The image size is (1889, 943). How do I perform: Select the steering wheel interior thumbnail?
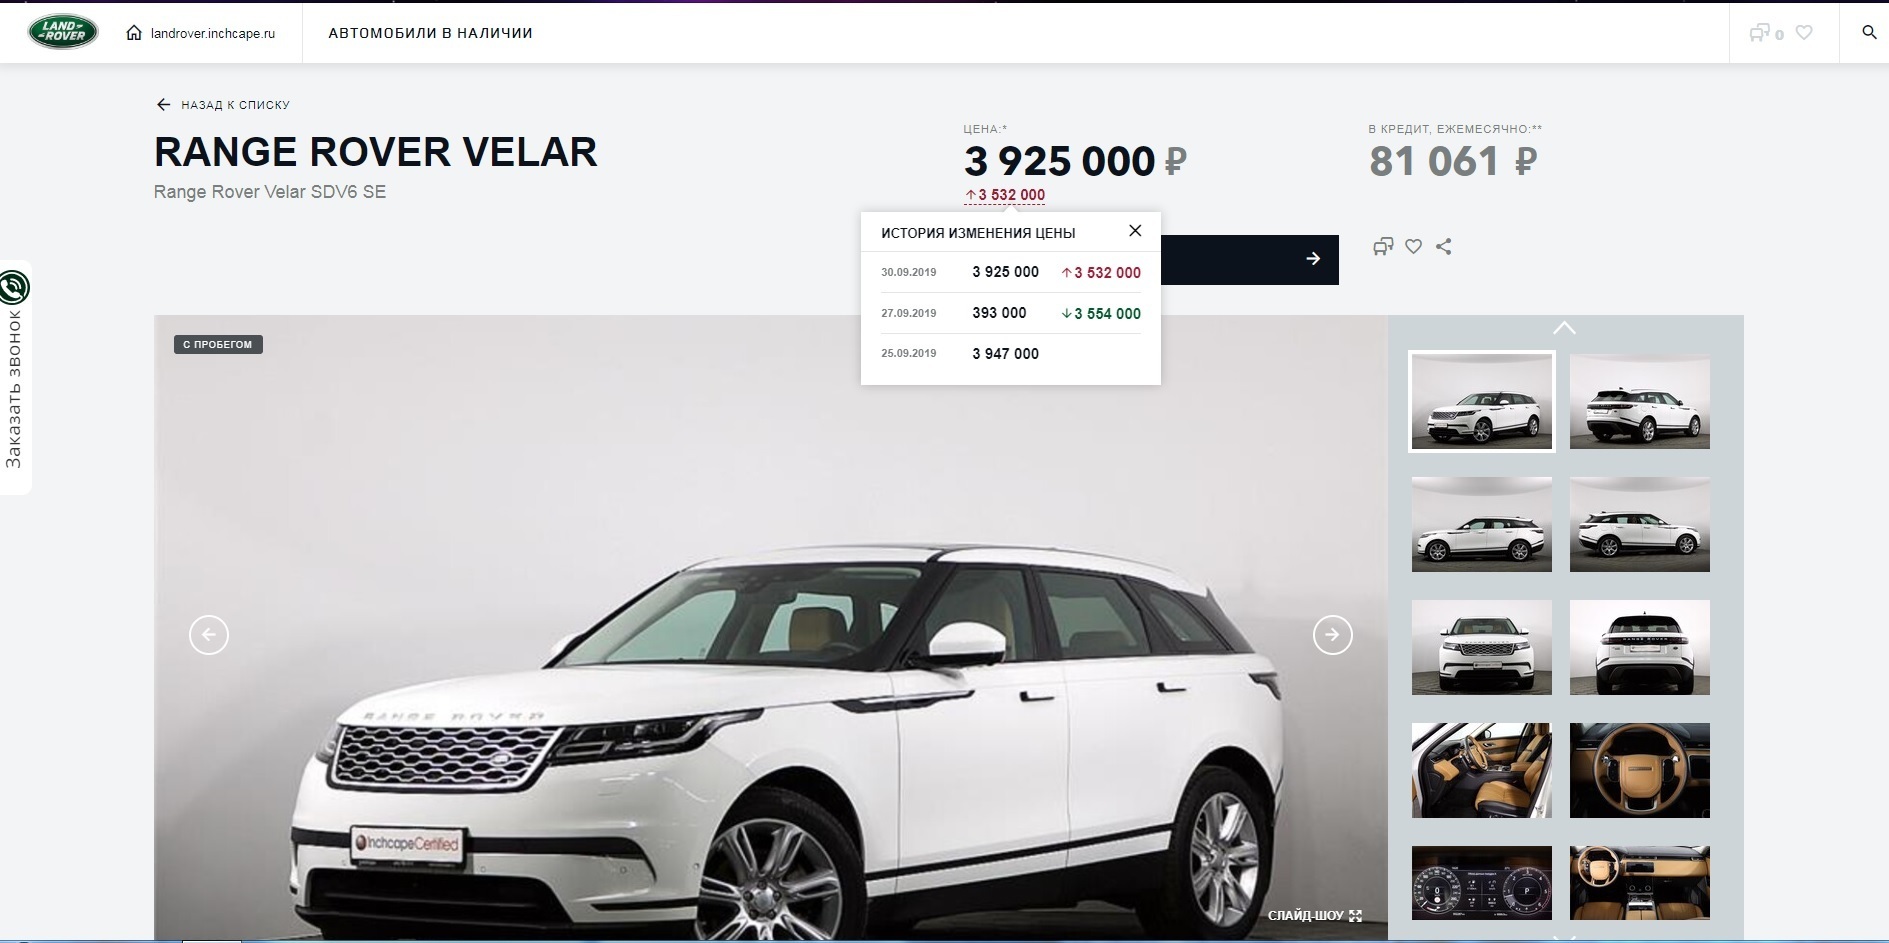[x=1640, y=770]
